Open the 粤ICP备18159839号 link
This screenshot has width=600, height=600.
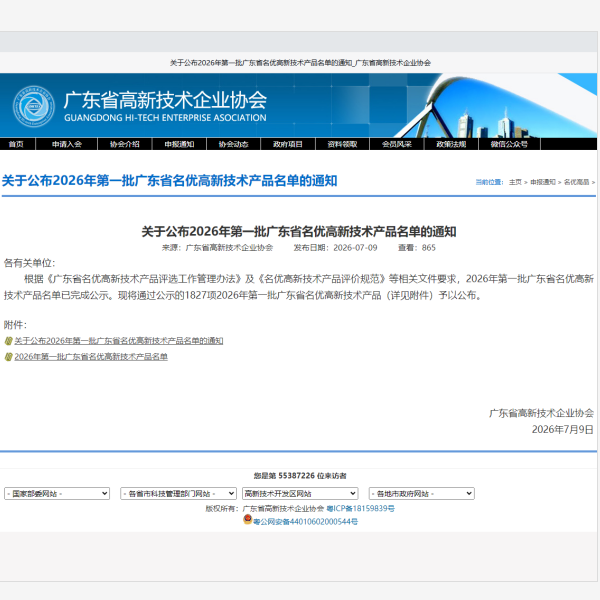(x=360, y=509)
